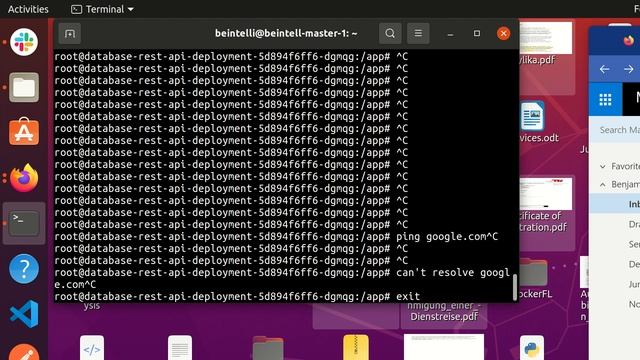The width and height of the screenshot is (640, 360).
Task: Click the 'exit' command line in terminal
Action: (237, 296)
